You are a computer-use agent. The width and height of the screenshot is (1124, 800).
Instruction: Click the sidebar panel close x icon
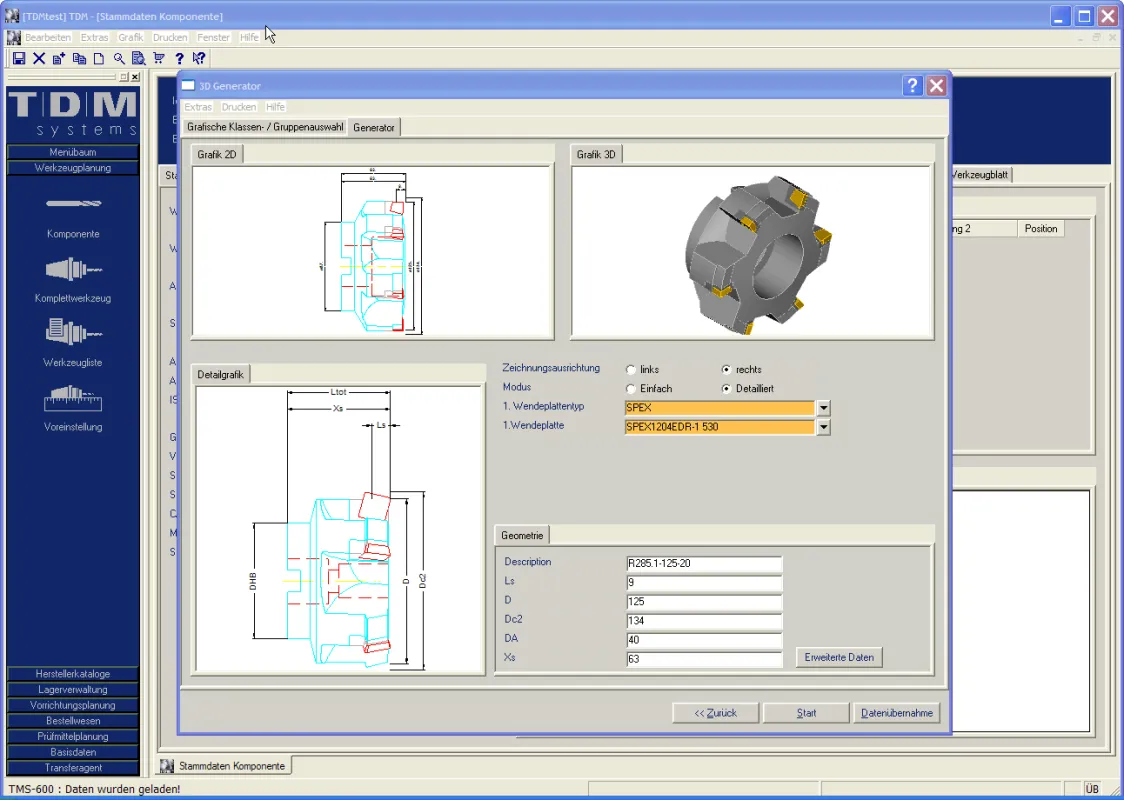coord(135,77)
